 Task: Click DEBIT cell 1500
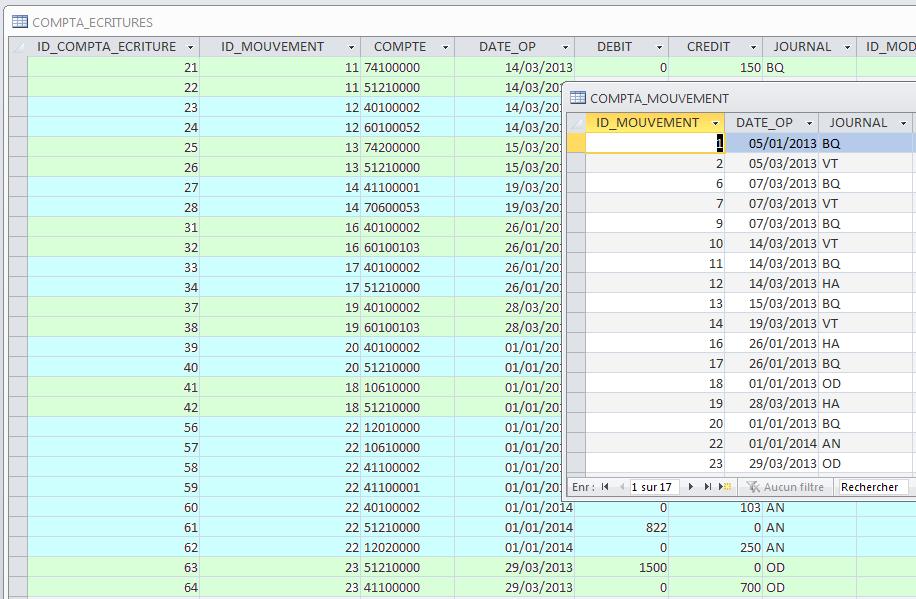(622, 567)
